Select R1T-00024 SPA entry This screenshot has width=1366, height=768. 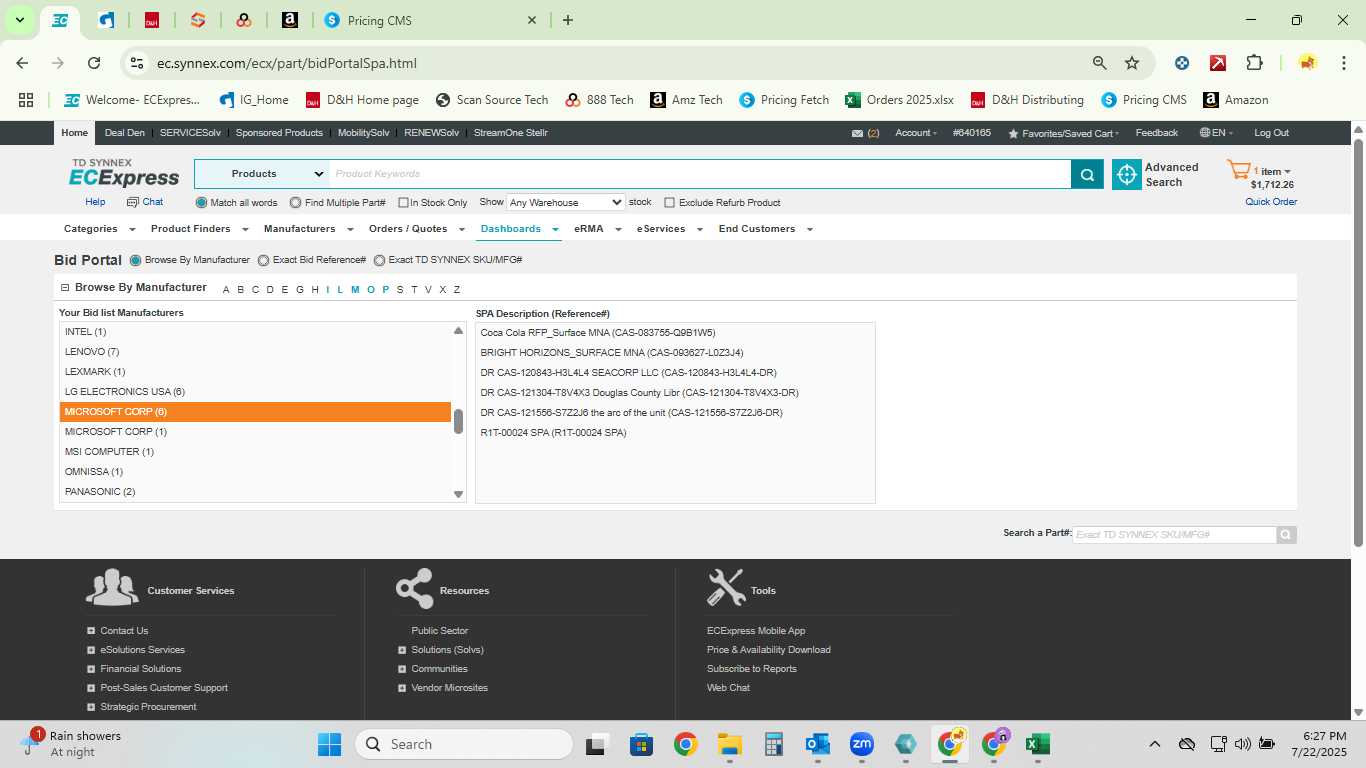(x=553, y=433)
